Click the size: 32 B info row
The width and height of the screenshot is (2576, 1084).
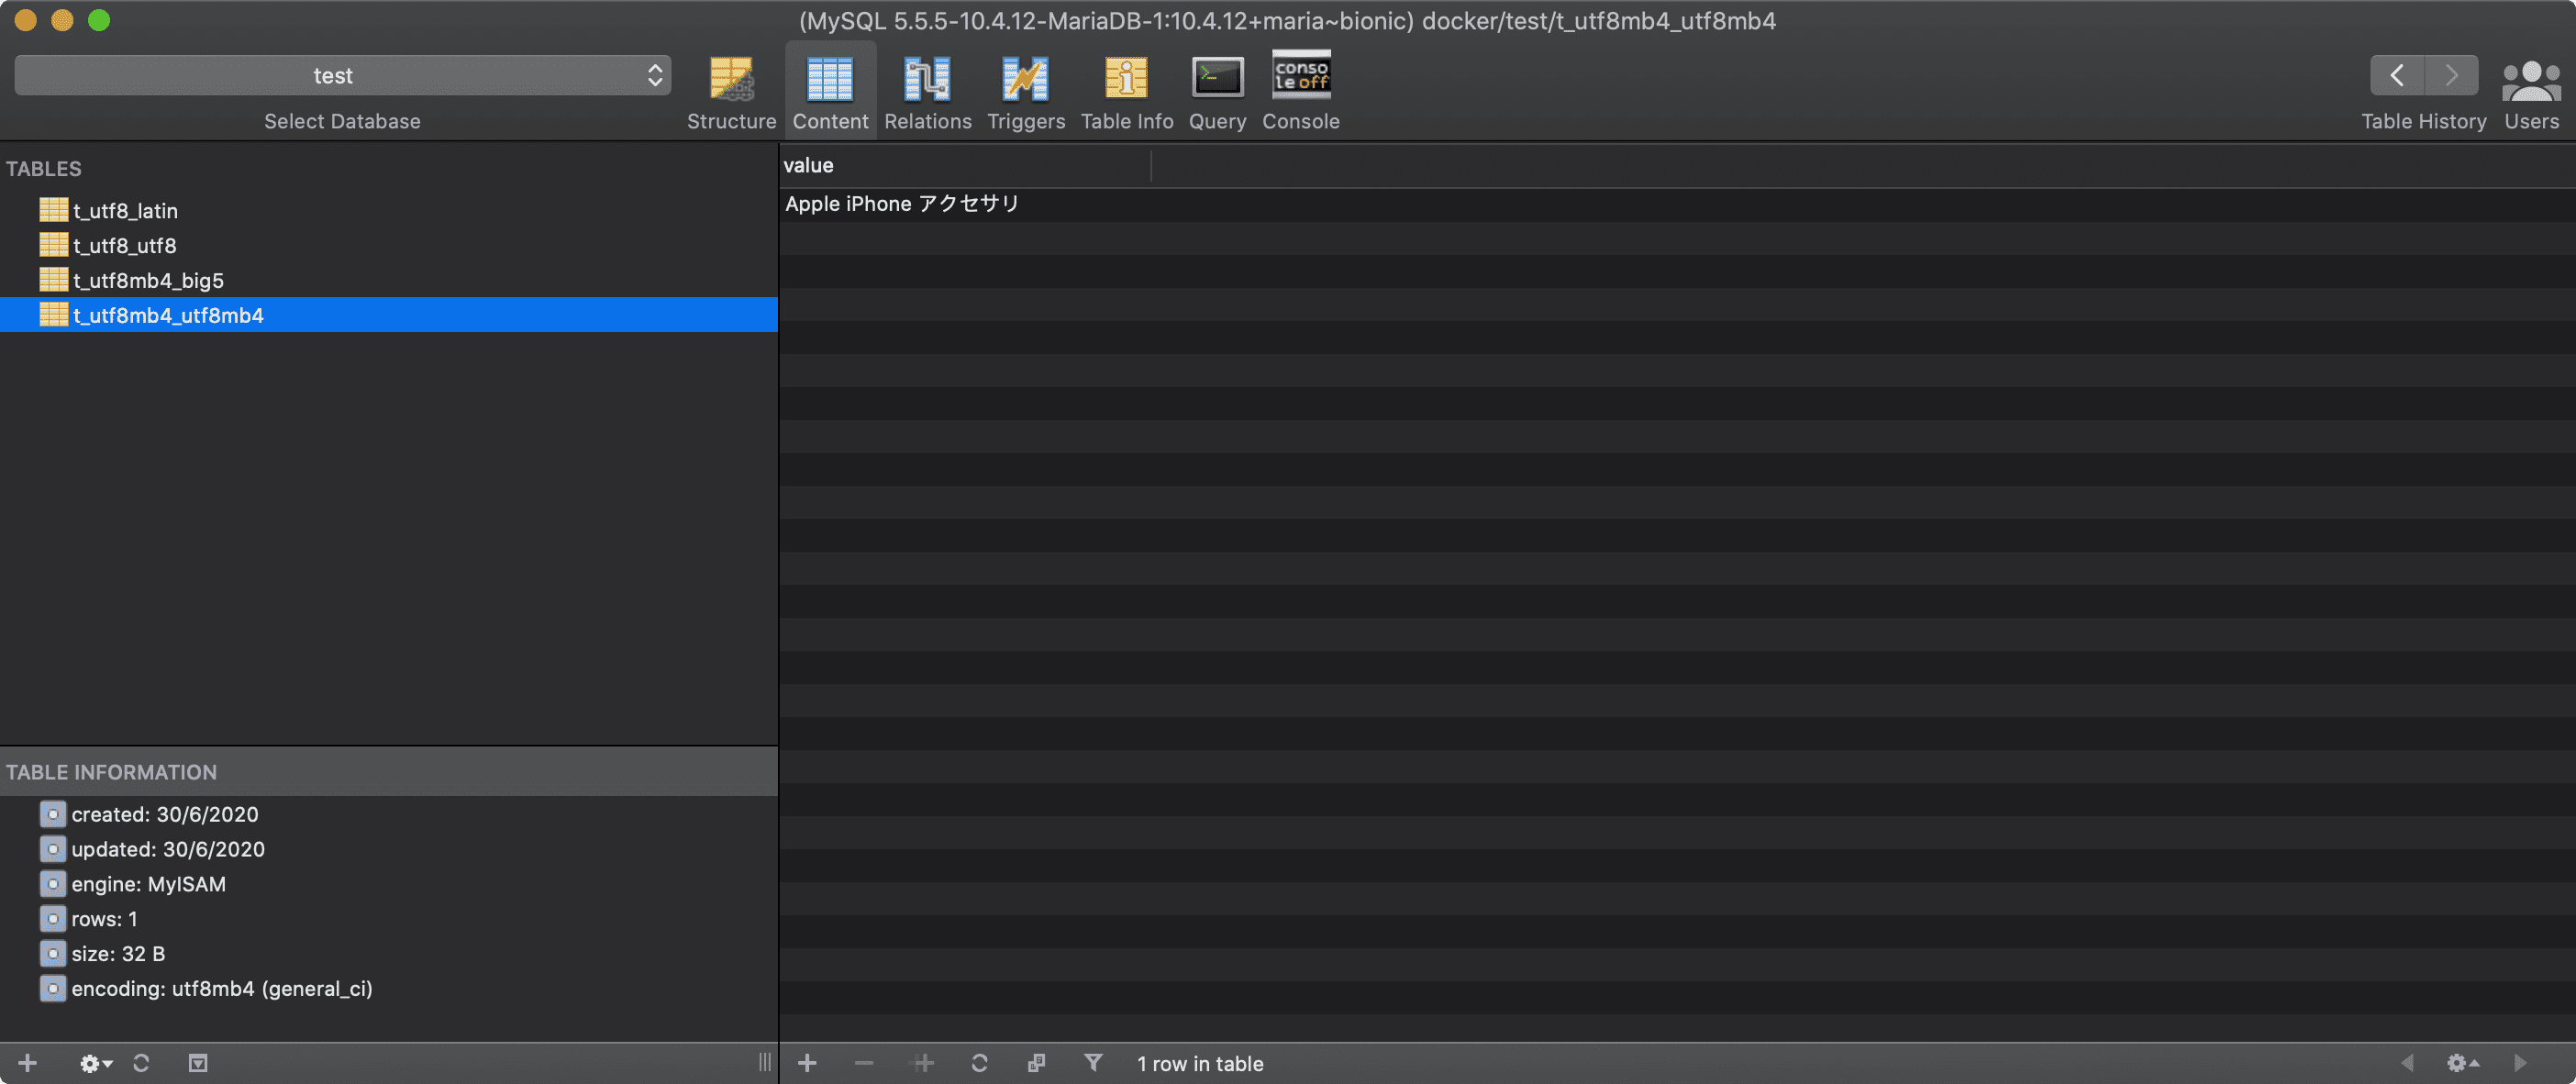tap(388, 954)
